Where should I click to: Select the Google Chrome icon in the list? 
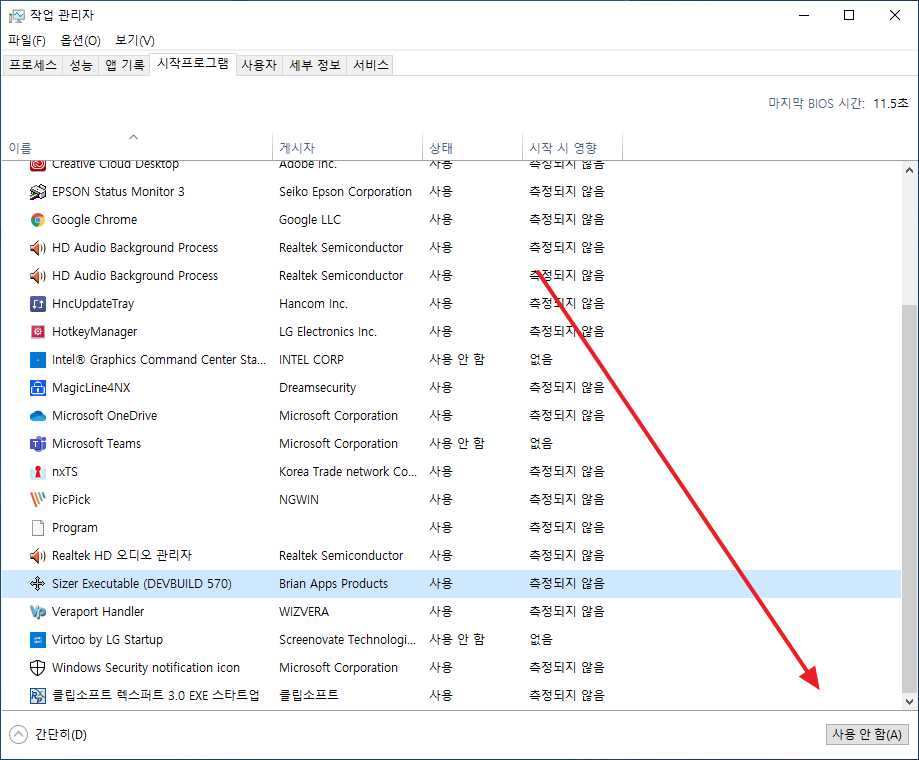tap(38, 220)
